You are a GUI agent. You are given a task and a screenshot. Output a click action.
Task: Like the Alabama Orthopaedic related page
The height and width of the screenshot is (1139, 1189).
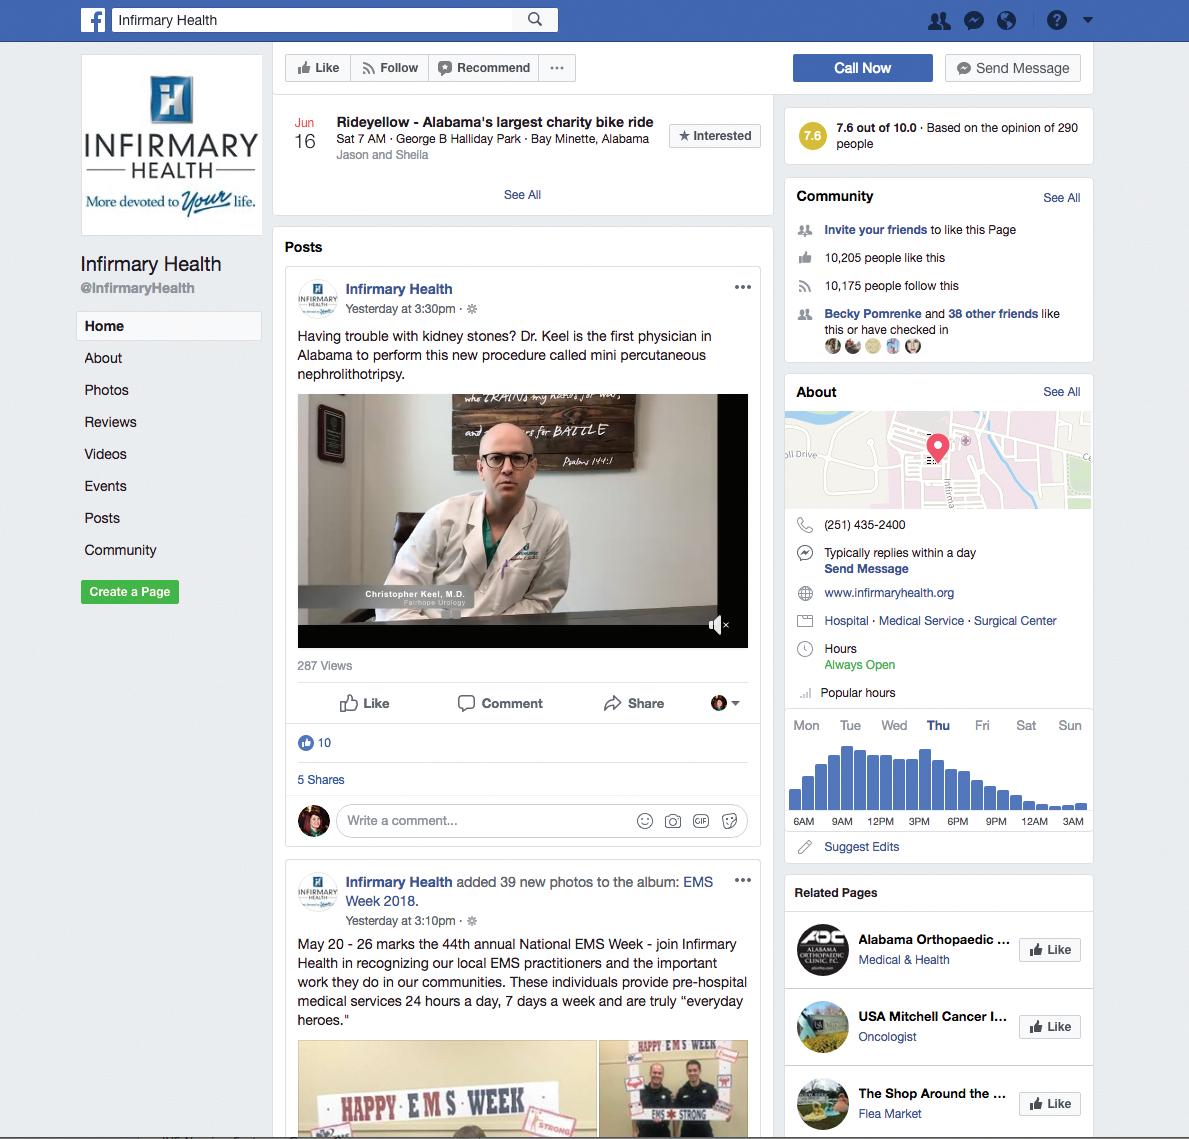pyautogui.click(x=1049, y=949)
